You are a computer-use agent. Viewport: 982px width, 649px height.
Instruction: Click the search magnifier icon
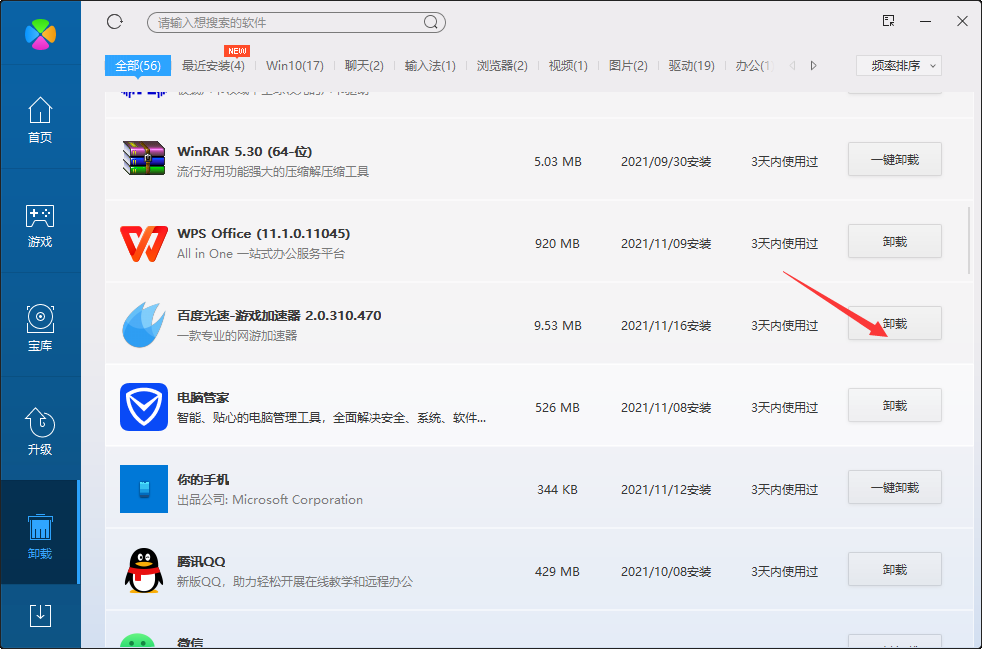(431, 23)
